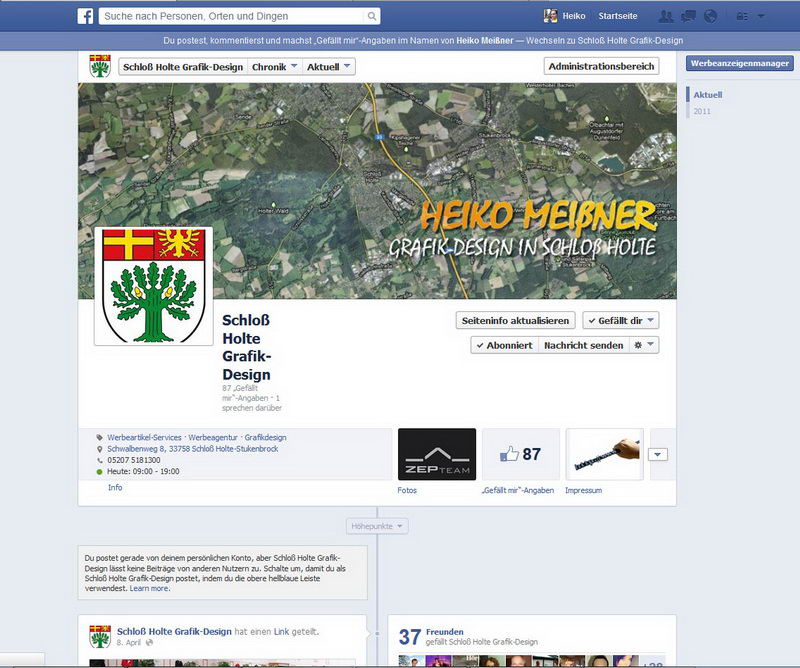Click Nachricht senden
This screenshot has height=668, width=800.
tap(584, 345)
